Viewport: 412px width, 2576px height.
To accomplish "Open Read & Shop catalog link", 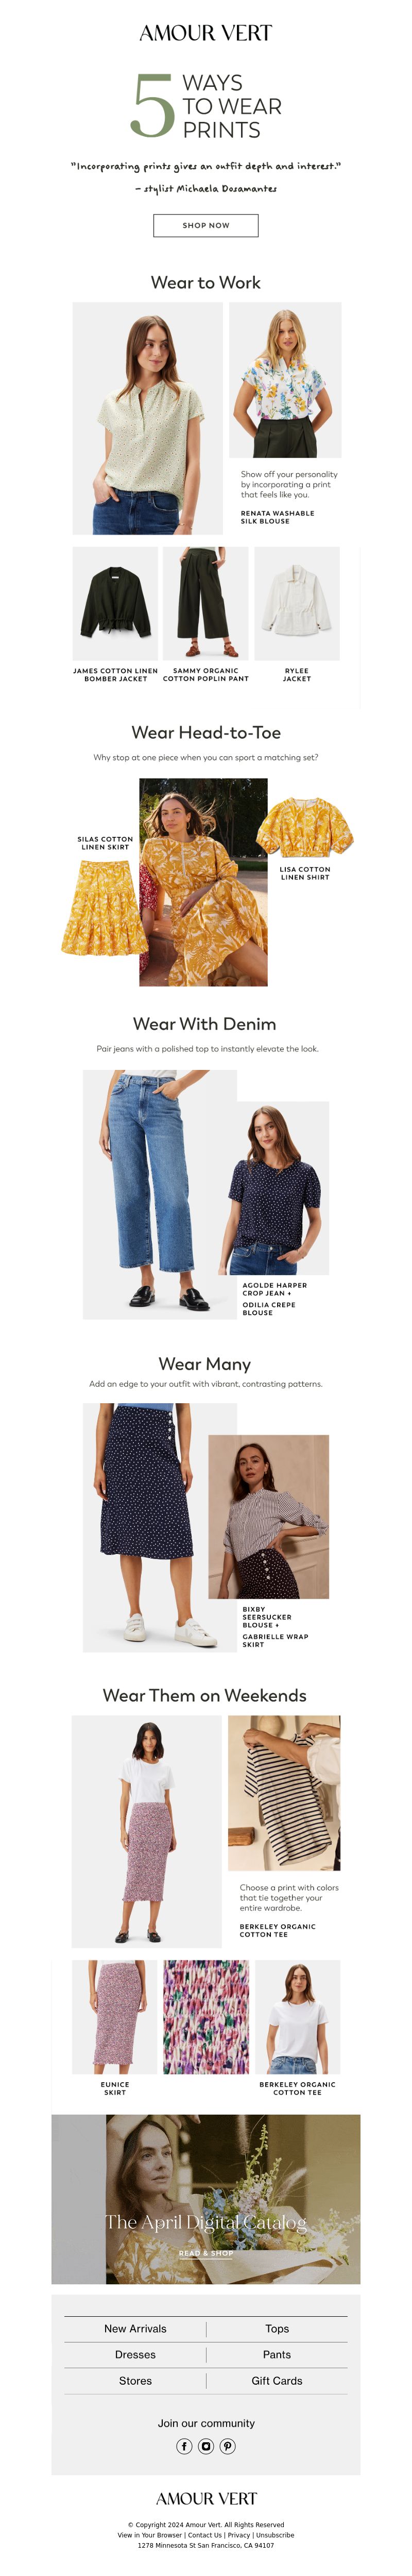I will 206,2253.
